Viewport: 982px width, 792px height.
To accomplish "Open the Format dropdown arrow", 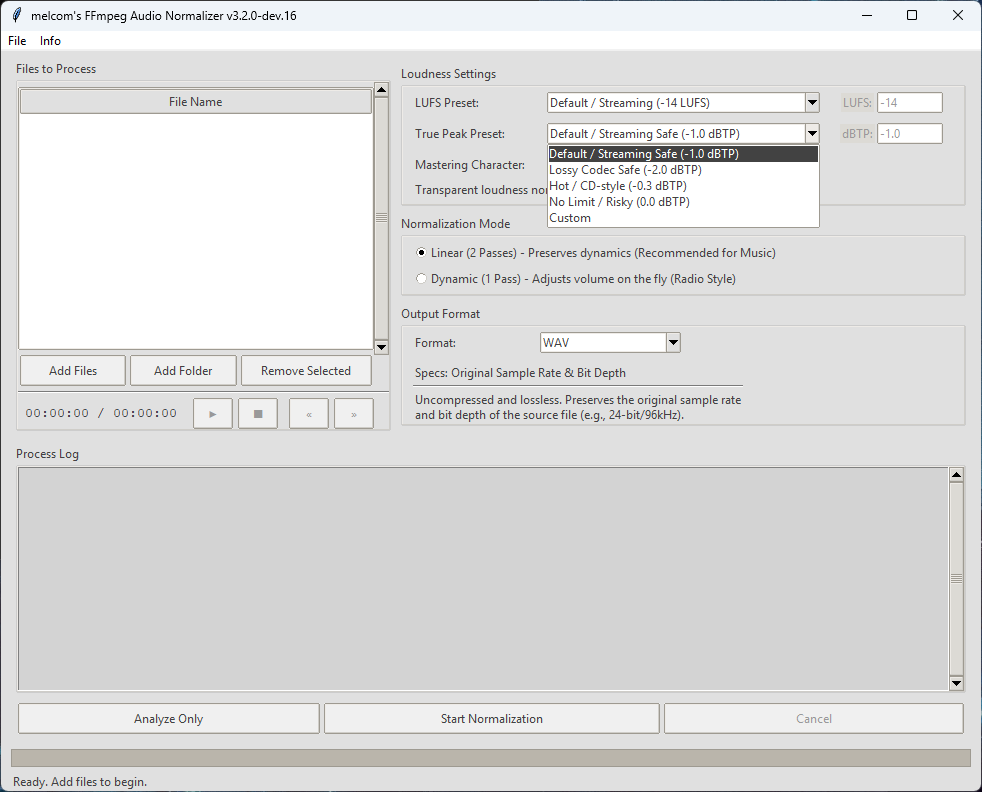I will [673, 342].
